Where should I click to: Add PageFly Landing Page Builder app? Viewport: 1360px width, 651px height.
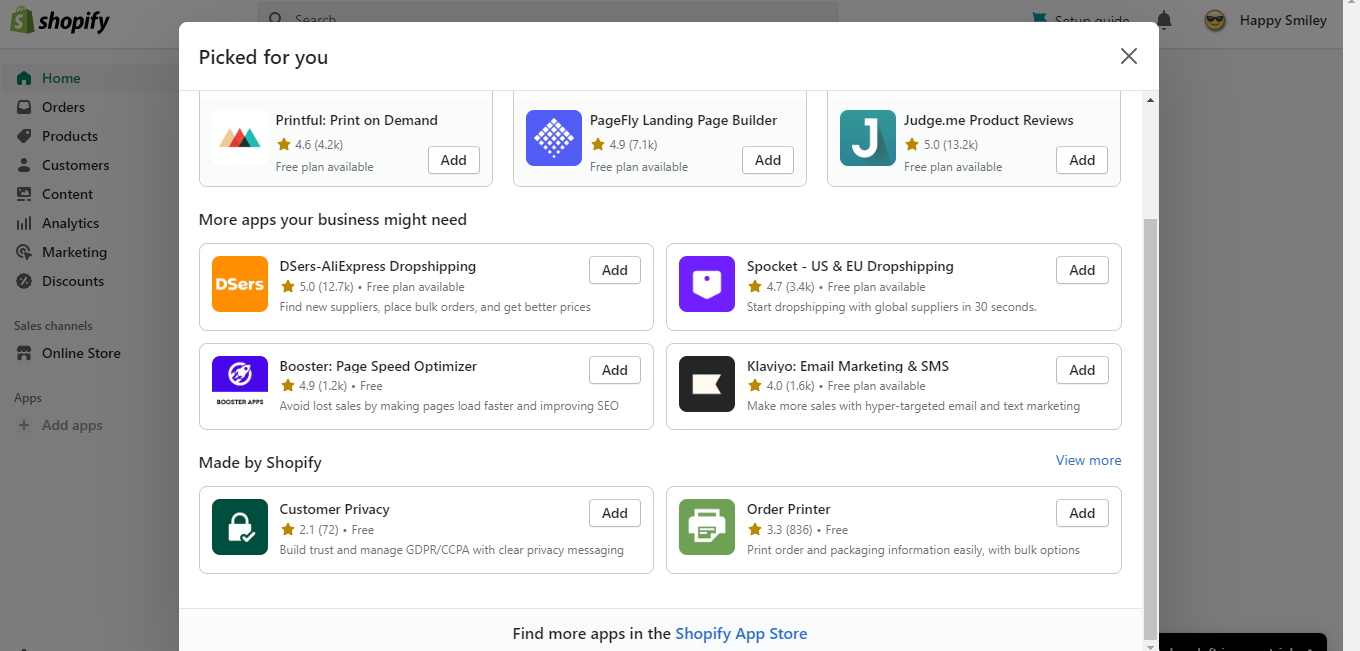(x=768, y=160)
